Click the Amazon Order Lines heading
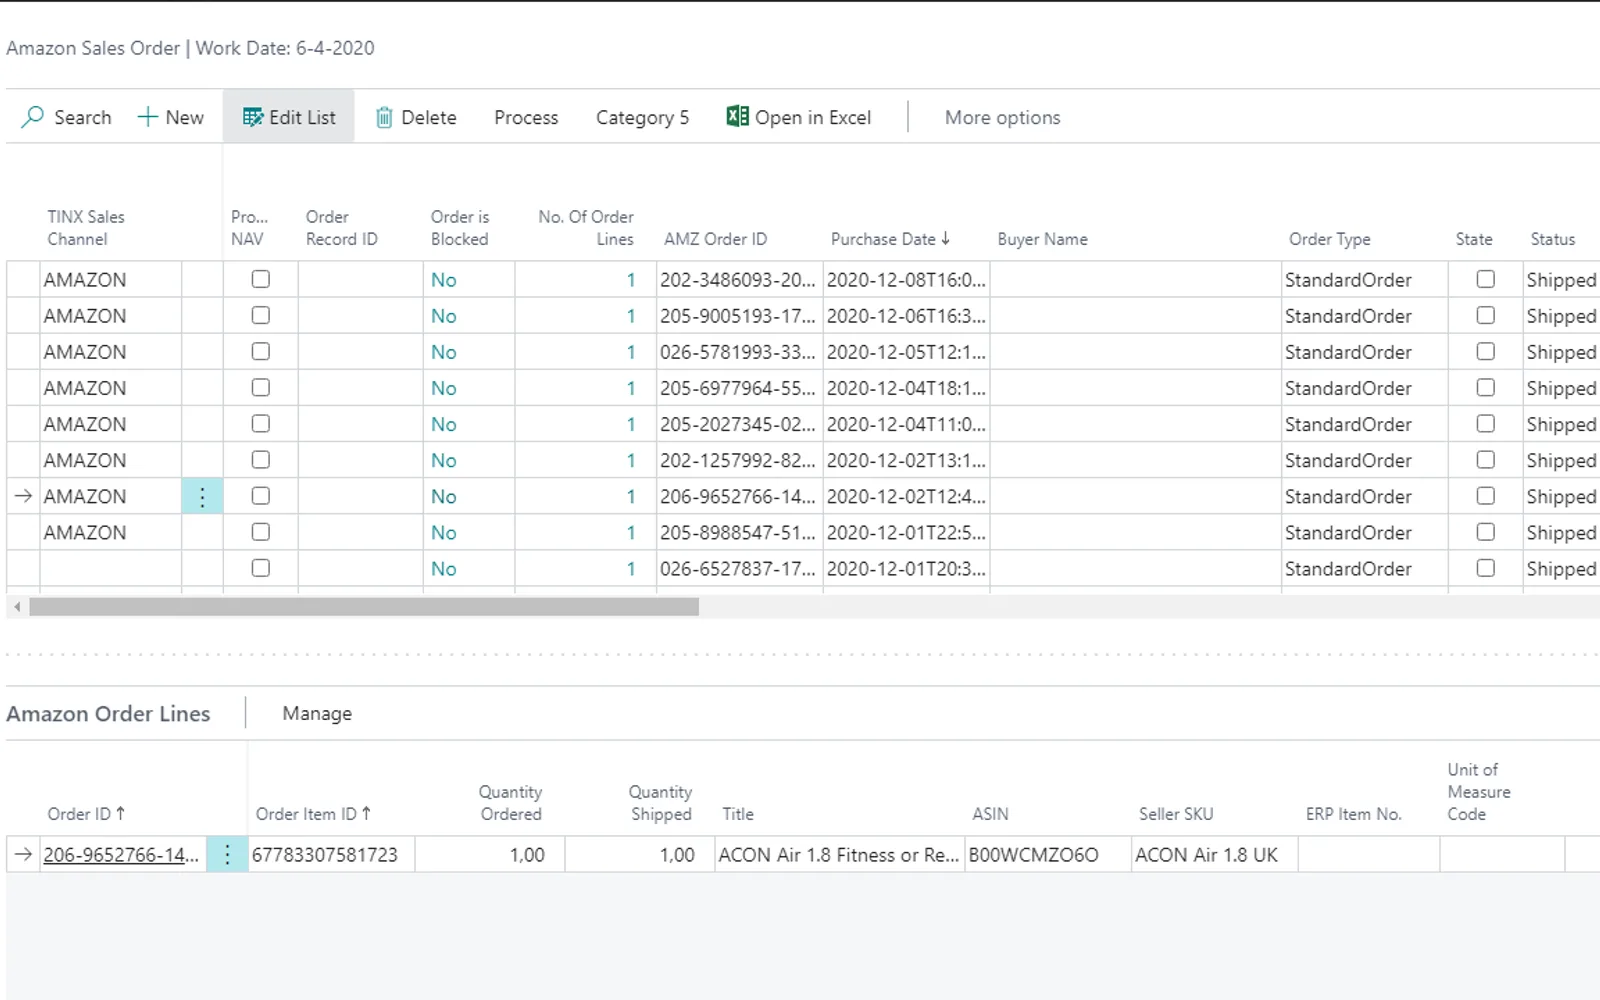 point(108,713)
